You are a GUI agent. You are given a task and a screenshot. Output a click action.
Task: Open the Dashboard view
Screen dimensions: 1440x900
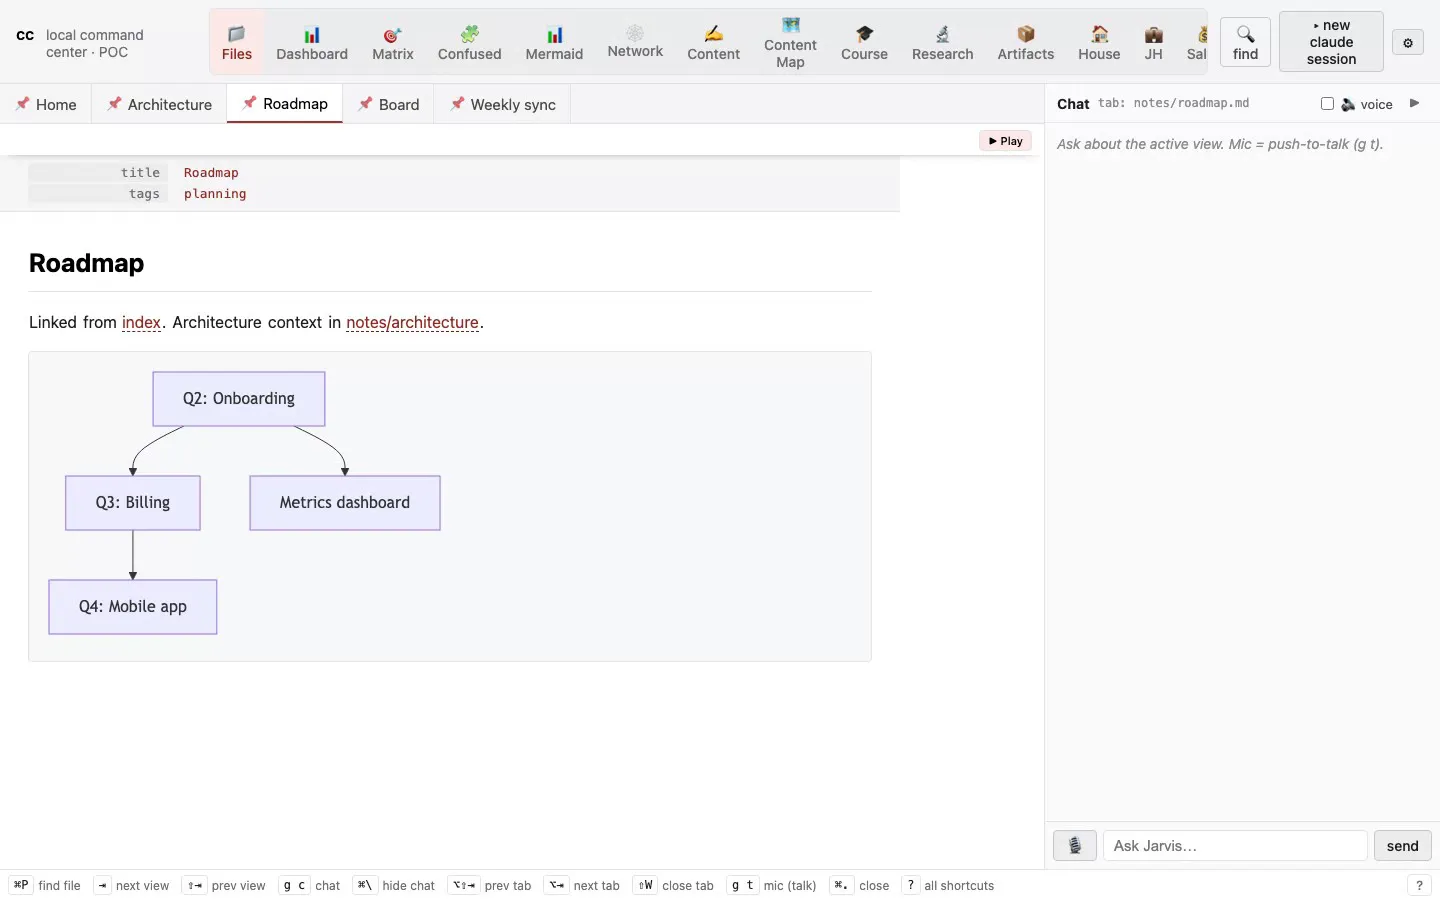(x=312, y=42)
